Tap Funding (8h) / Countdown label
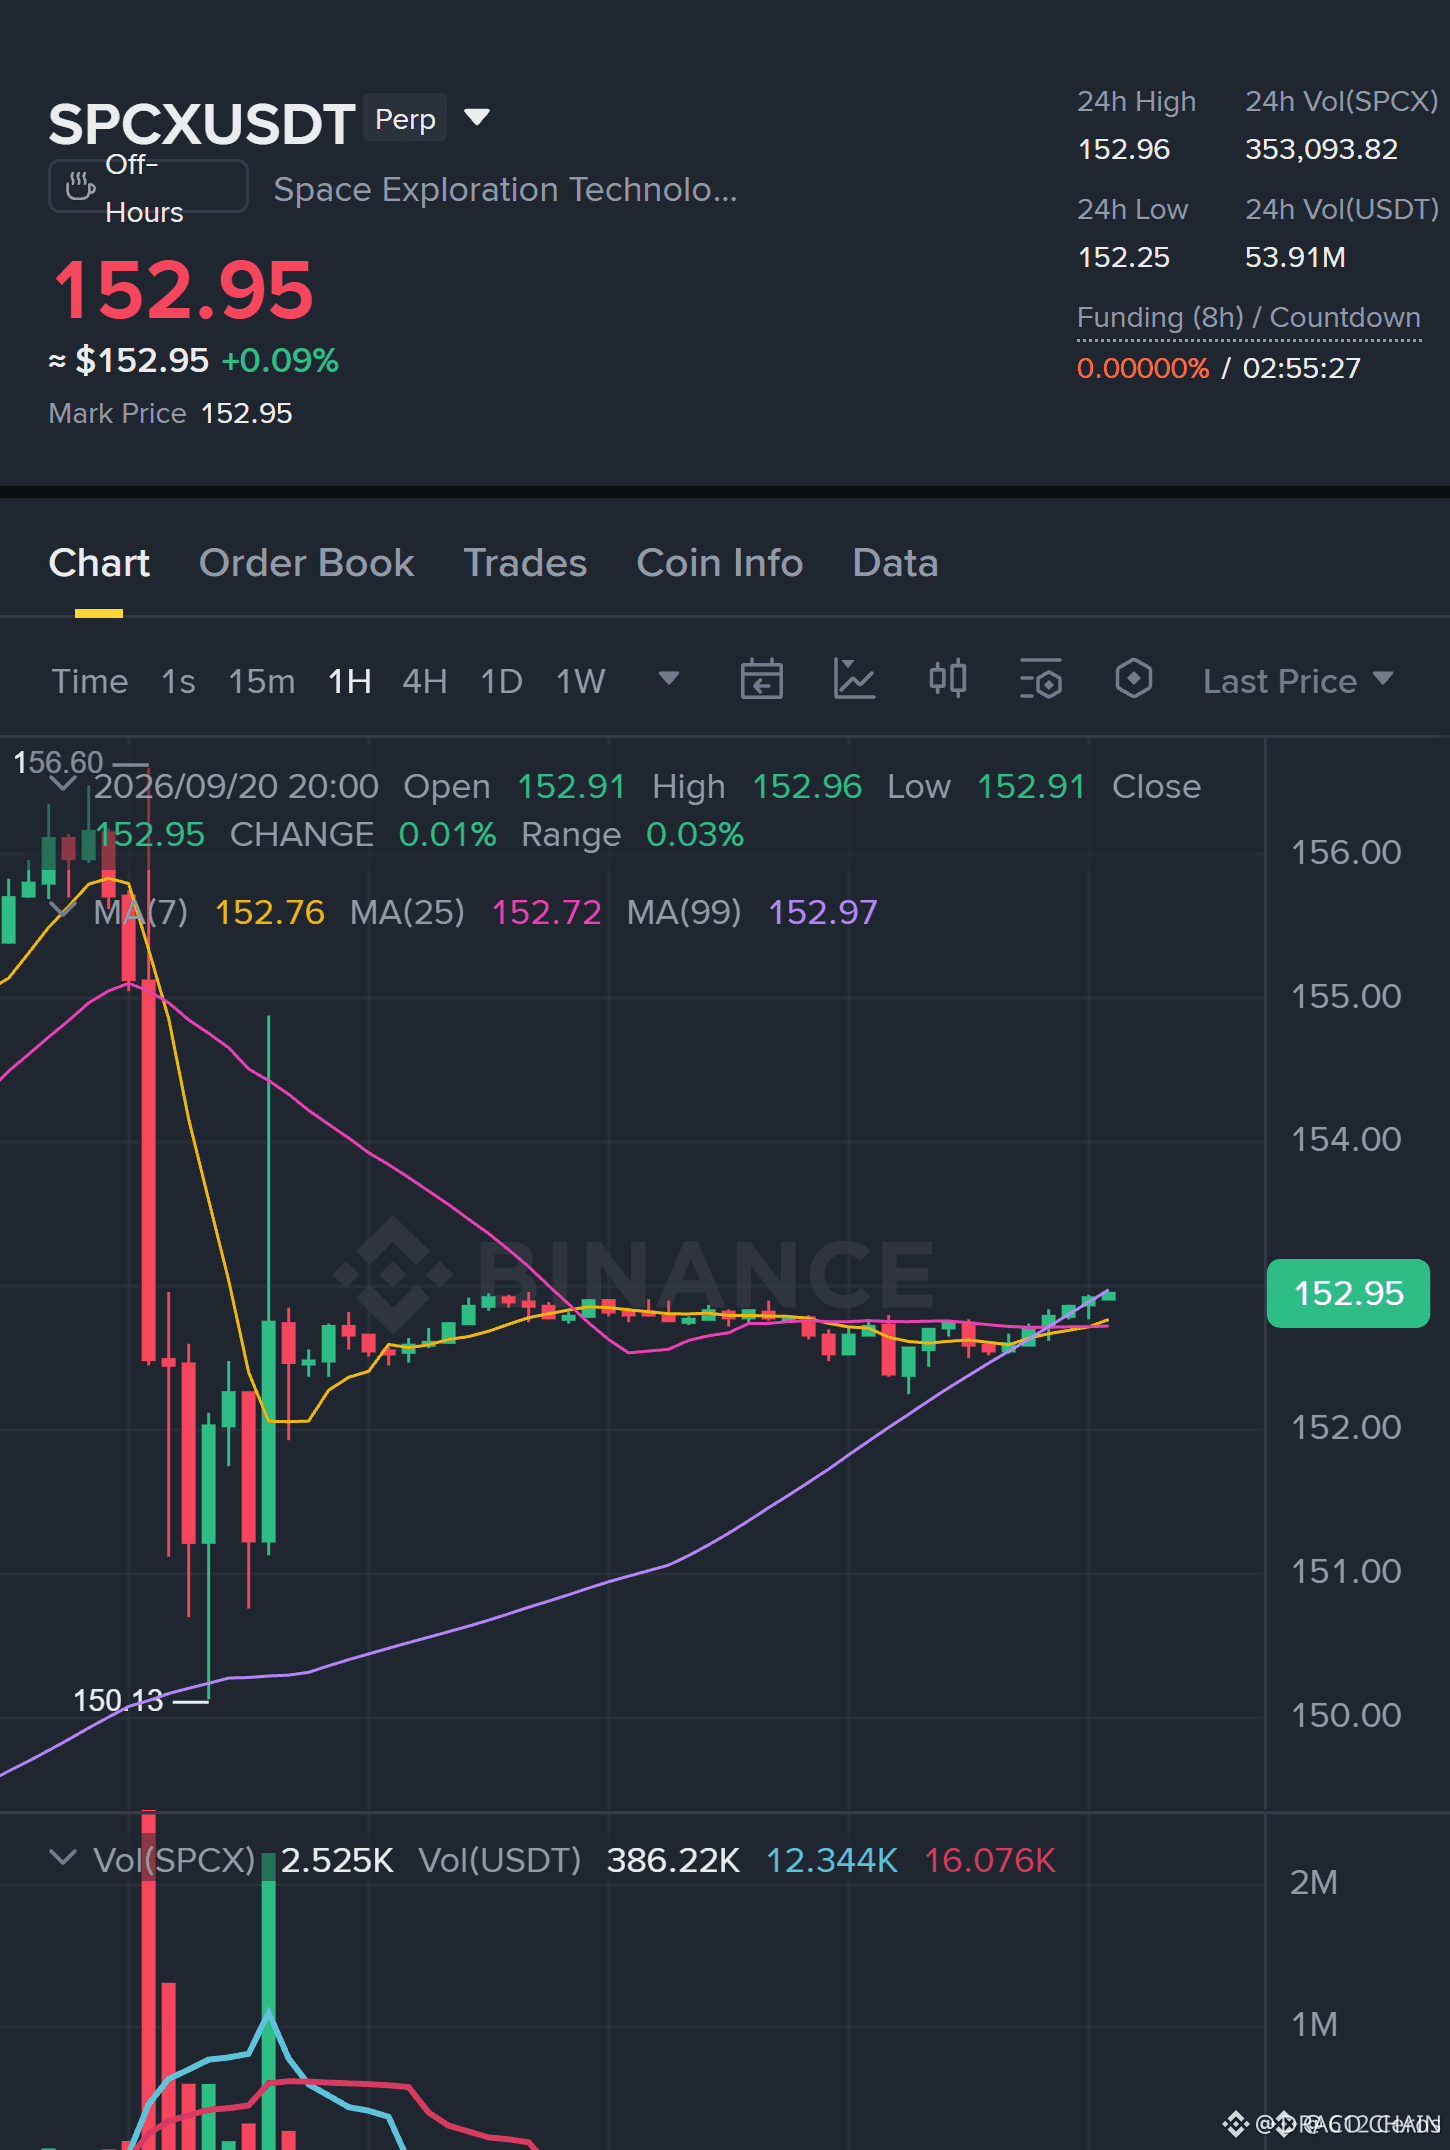The height and width of the screenshot is (2150, 1450). [1248, 318]
